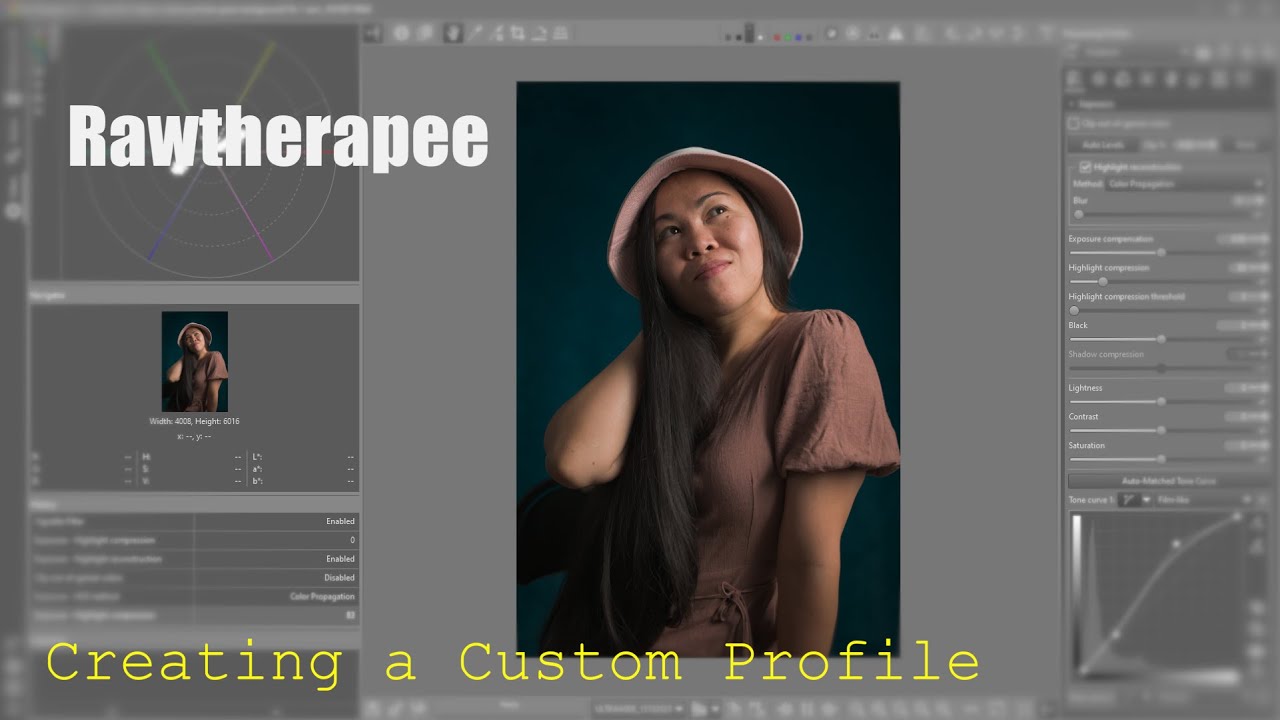Preview the green channel

tap(788, 37)
